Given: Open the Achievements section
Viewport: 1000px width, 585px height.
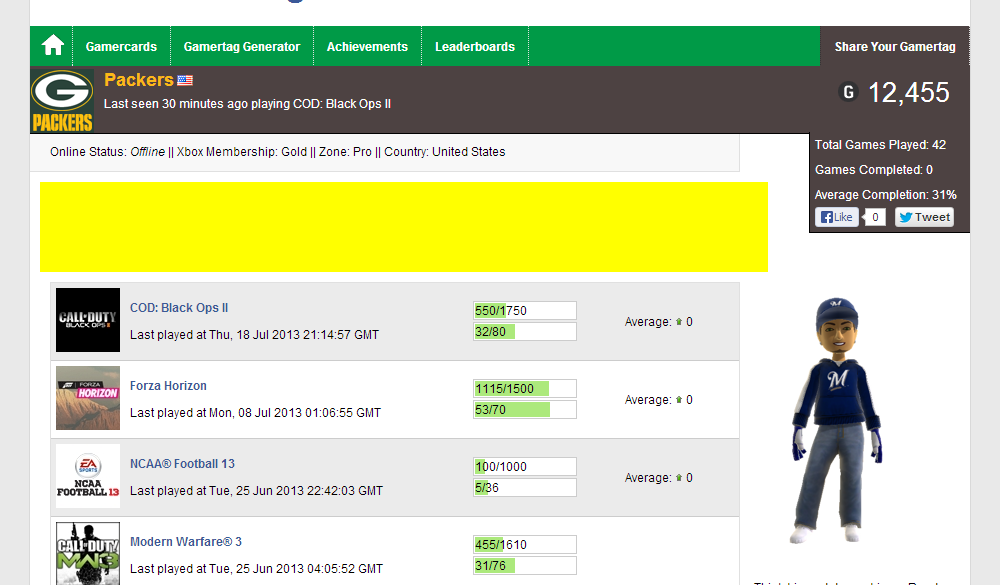Looking at the screenshot, I should coord(367,47).
